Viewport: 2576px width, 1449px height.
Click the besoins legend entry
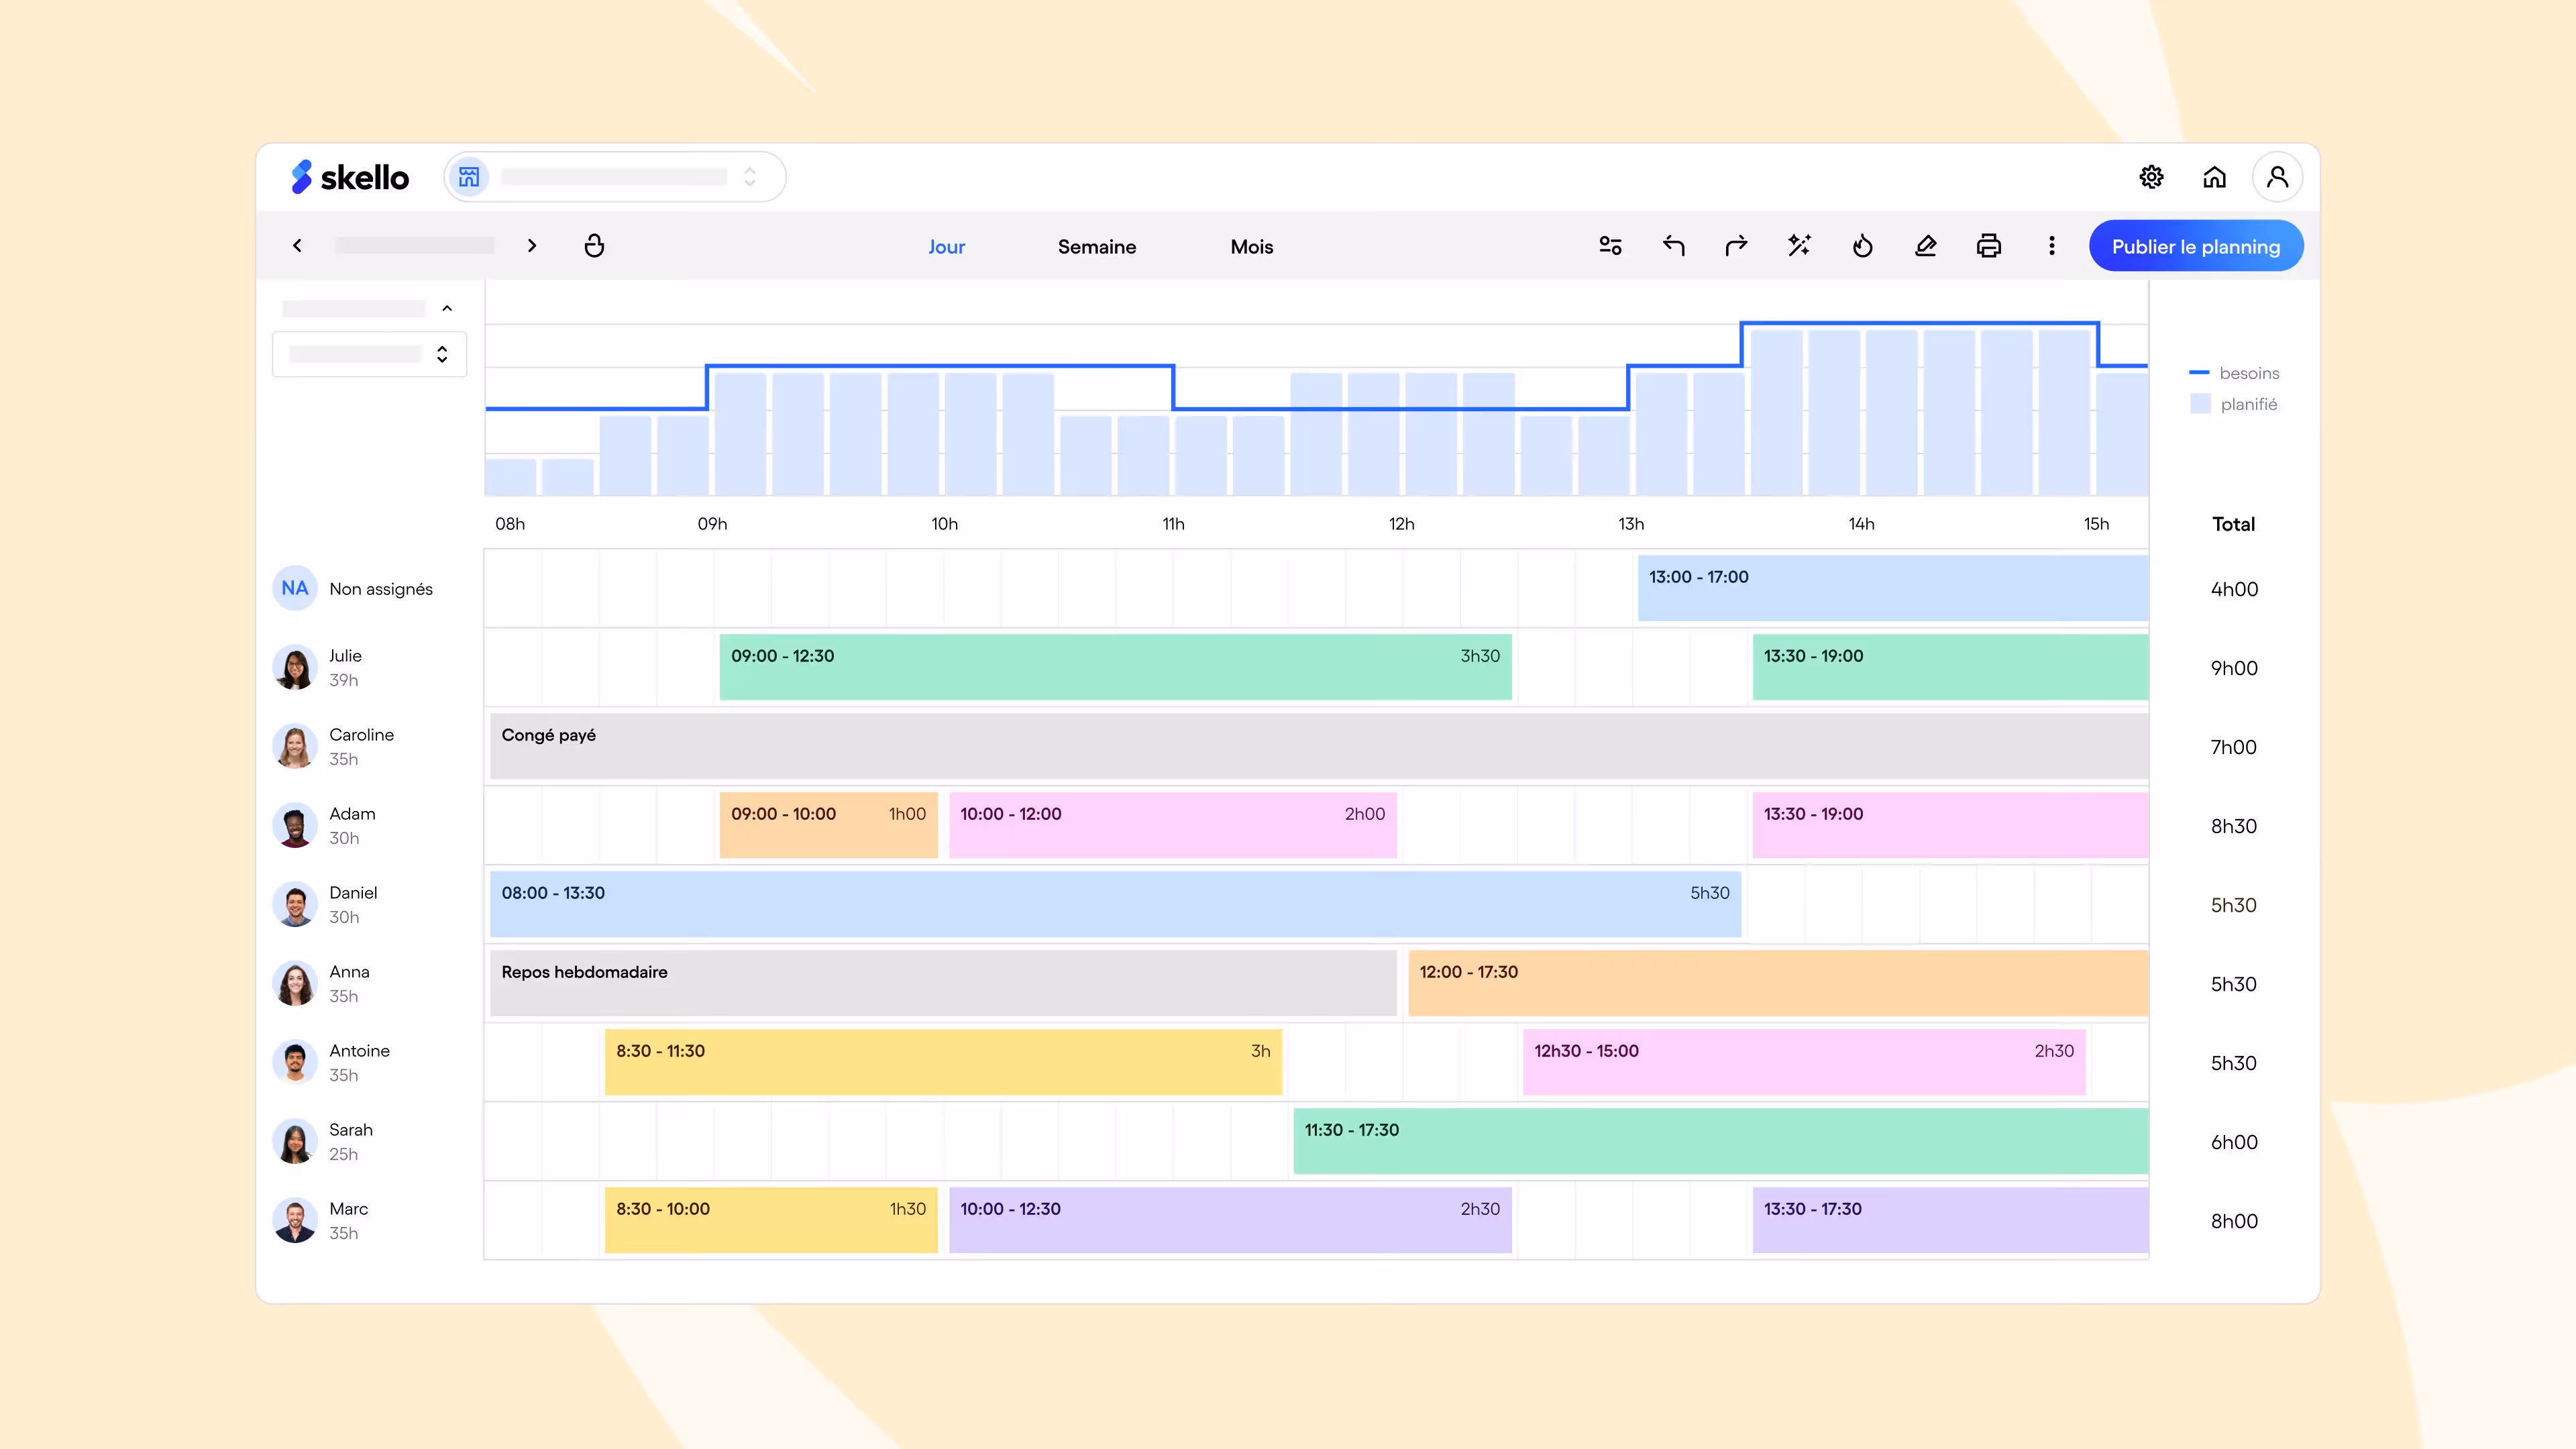(x=2235, y=373)
